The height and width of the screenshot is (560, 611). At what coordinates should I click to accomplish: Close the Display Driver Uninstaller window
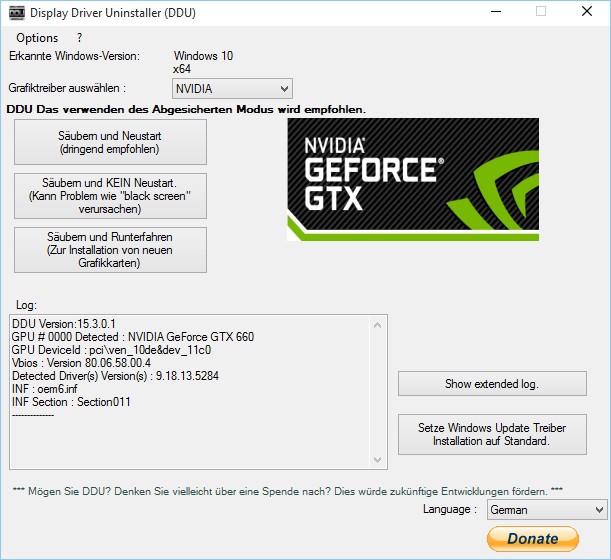587,12
